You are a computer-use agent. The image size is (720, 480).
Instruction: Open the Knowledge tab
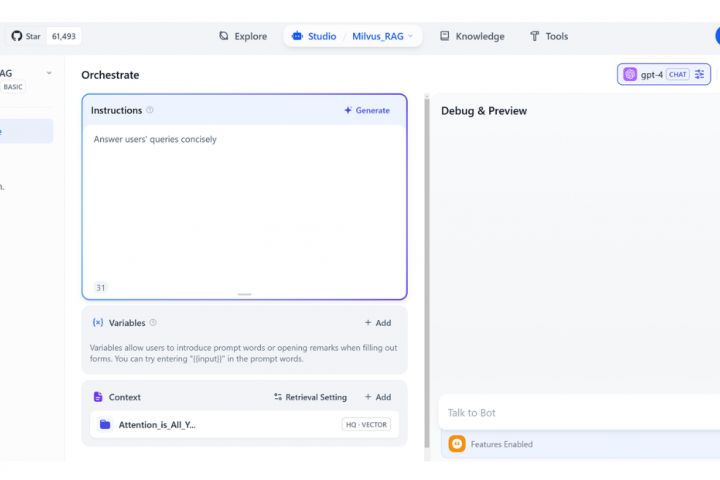pyautogui.click(x=472, y=36)
